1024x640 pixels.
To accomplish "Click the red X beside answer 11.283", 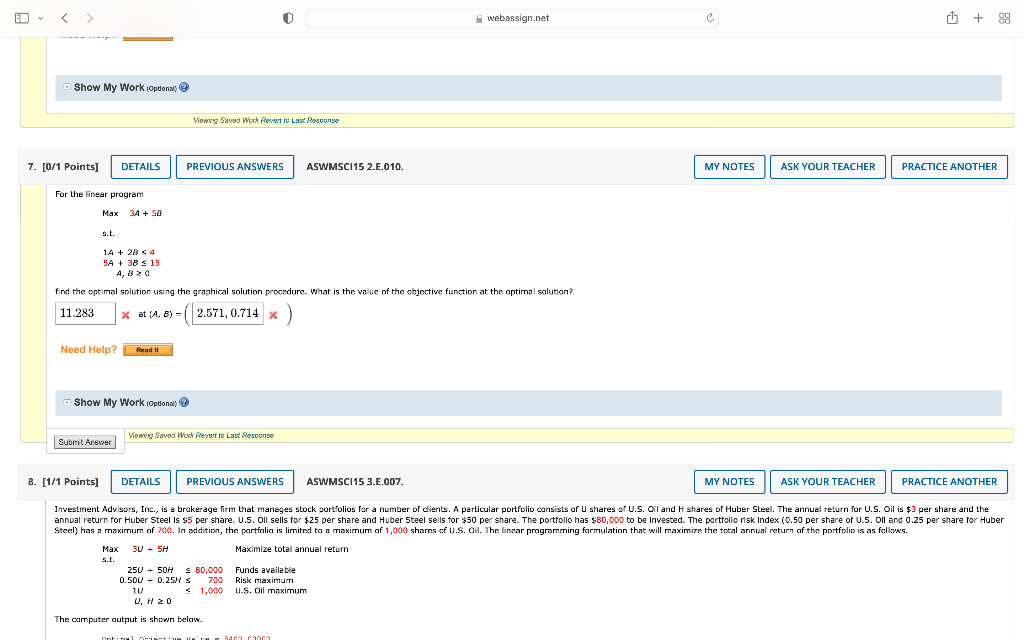I will click(125, 313).
